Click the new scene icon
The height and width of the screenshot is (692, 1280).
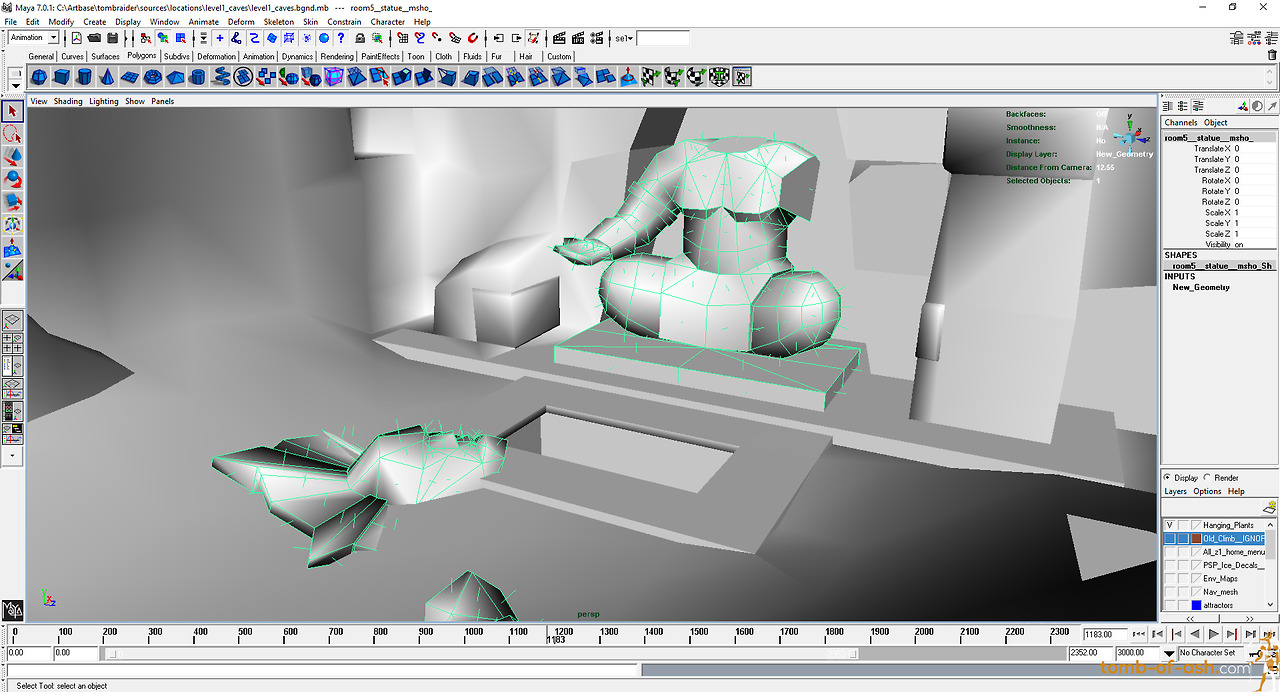[76, 38]
